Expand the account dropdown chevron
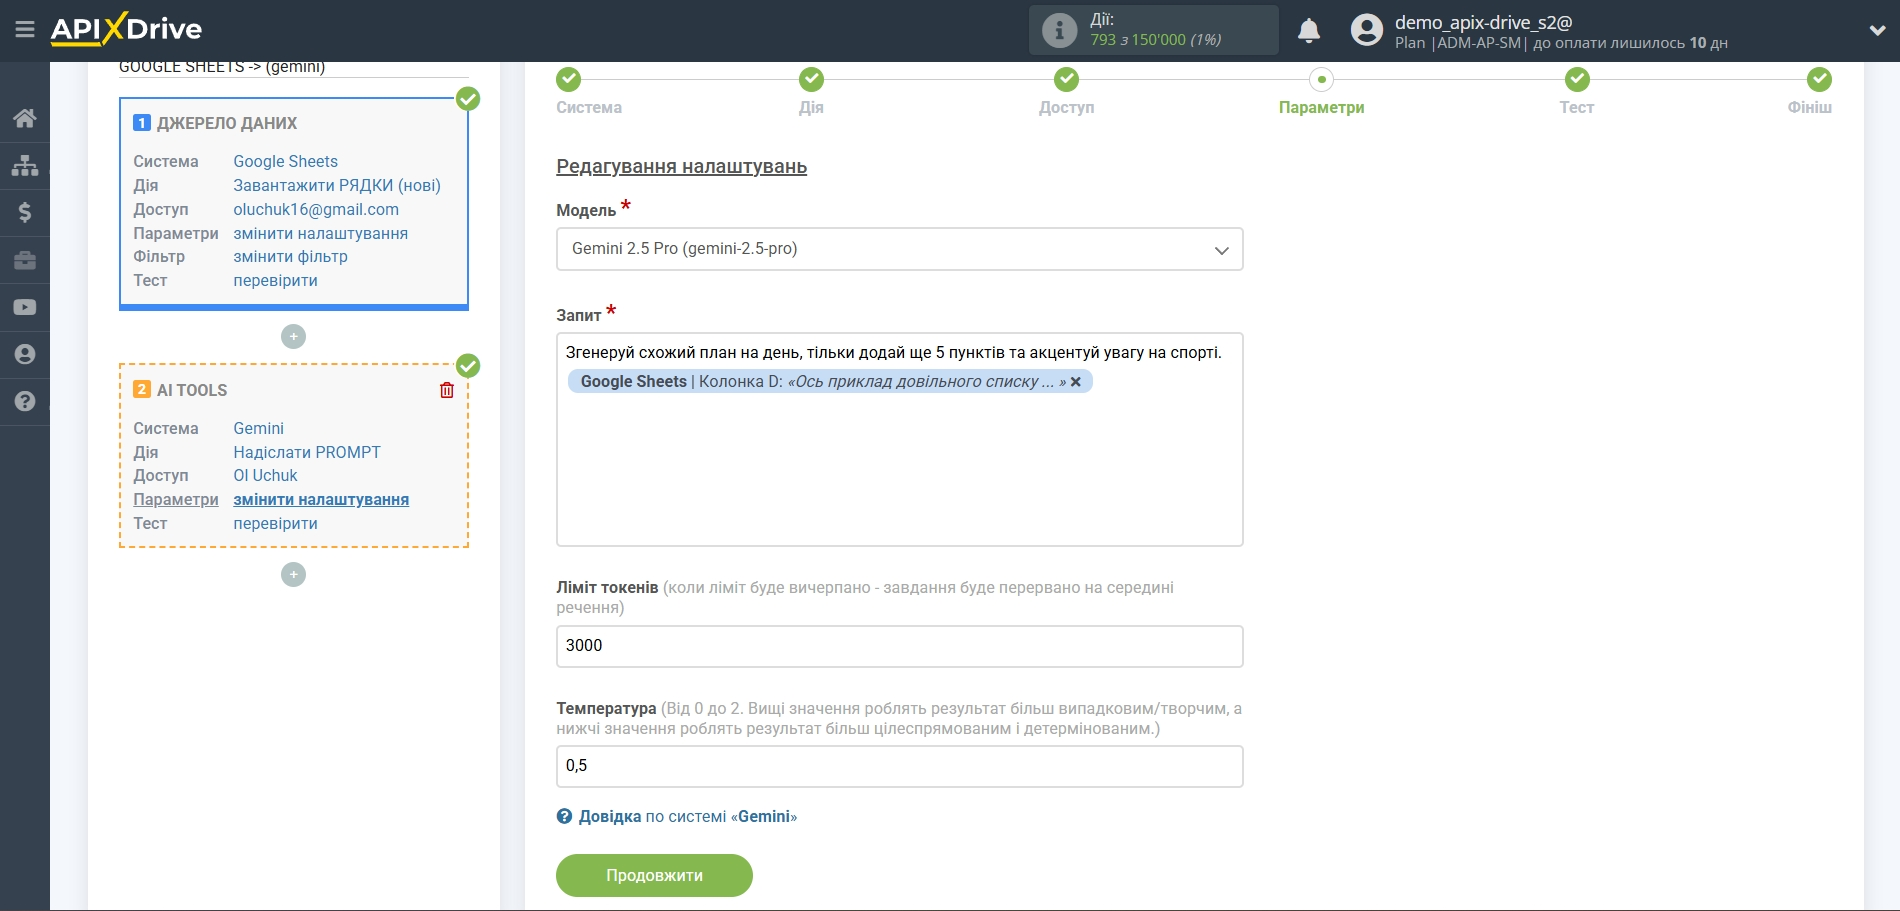This screenshot has width=1900, height=911. [1877, 31]
